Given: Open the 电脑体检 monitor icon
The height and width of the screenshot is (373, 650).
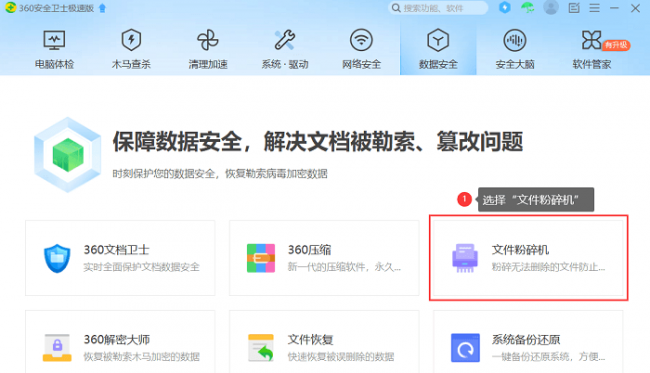Looking at the screenshot, I should [x=54, y=40].
